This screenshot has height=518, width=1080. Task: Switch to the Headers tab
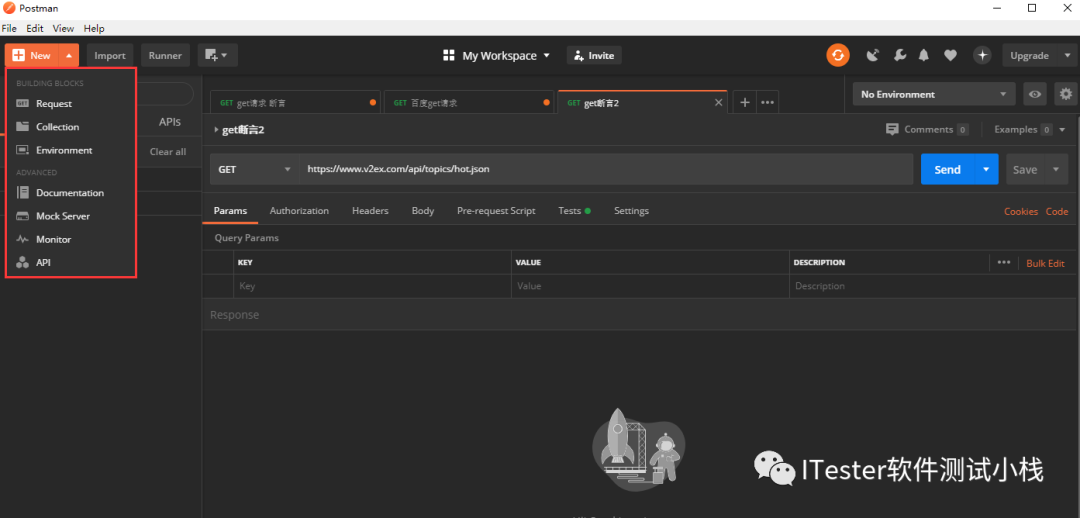pos(370,211)
